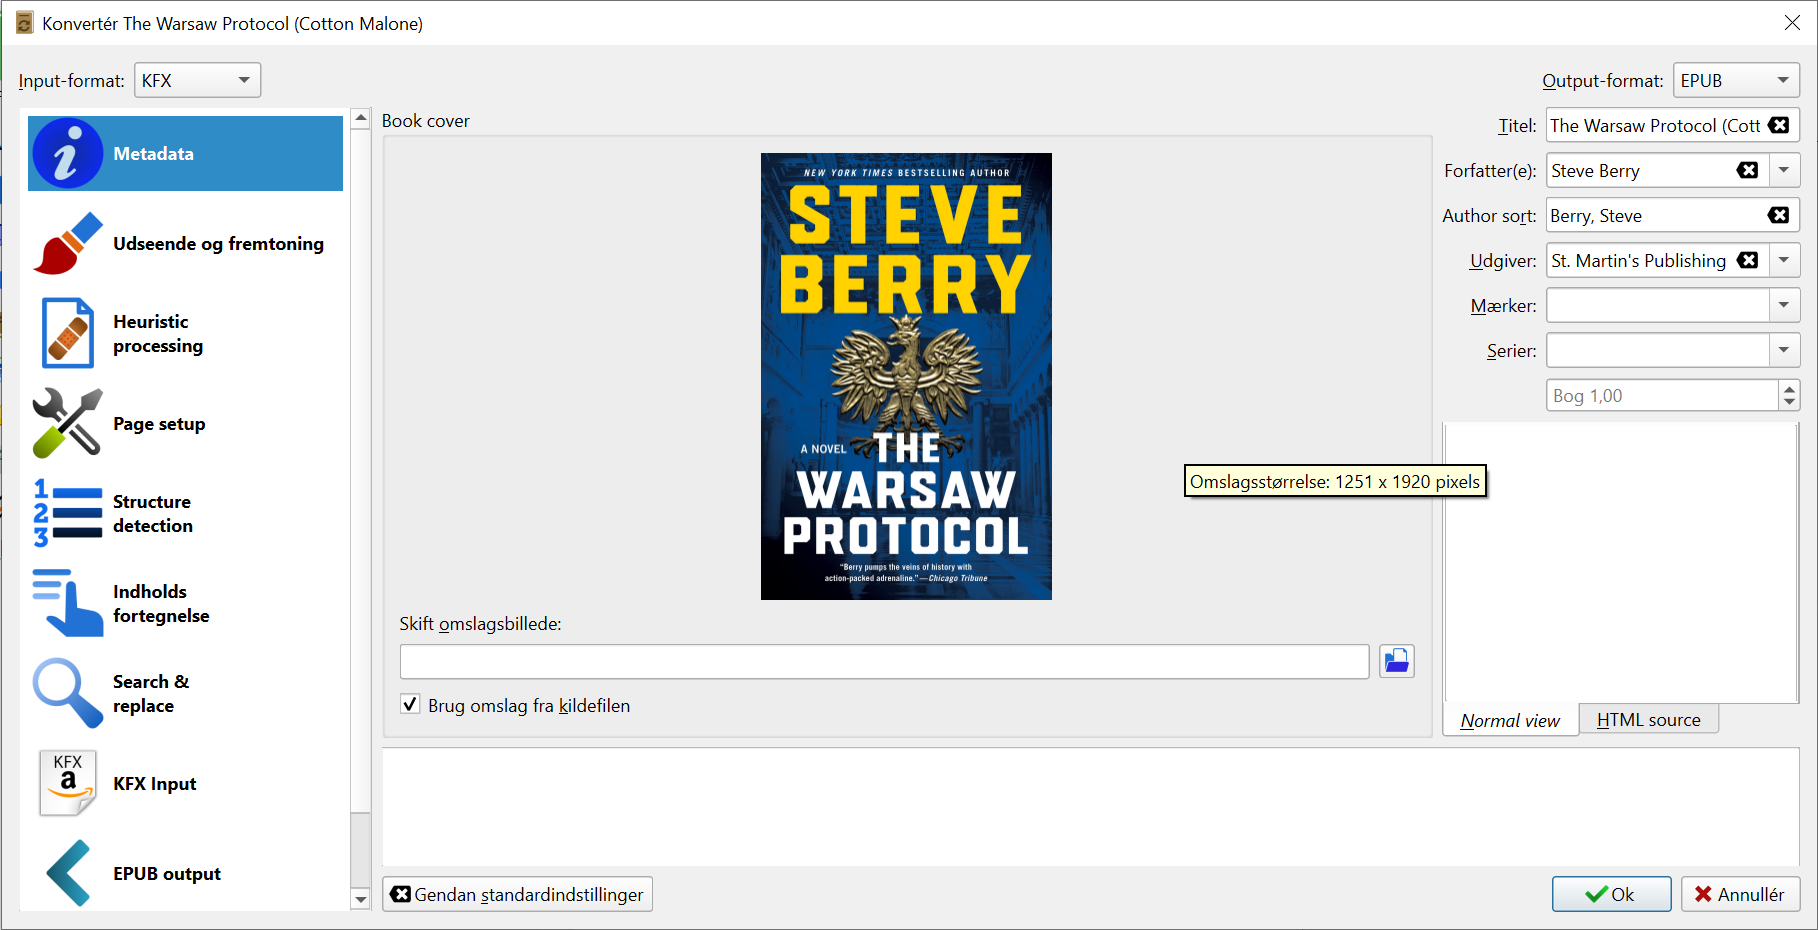Select the Metadata label in the sidebar
This screenshot has height=930, width=1818.
153,153
